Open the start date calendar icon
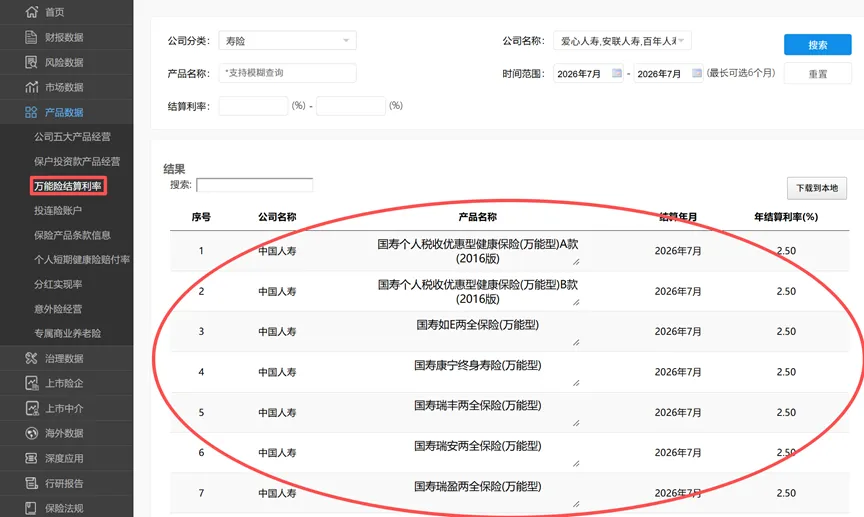 pos(617,73)
